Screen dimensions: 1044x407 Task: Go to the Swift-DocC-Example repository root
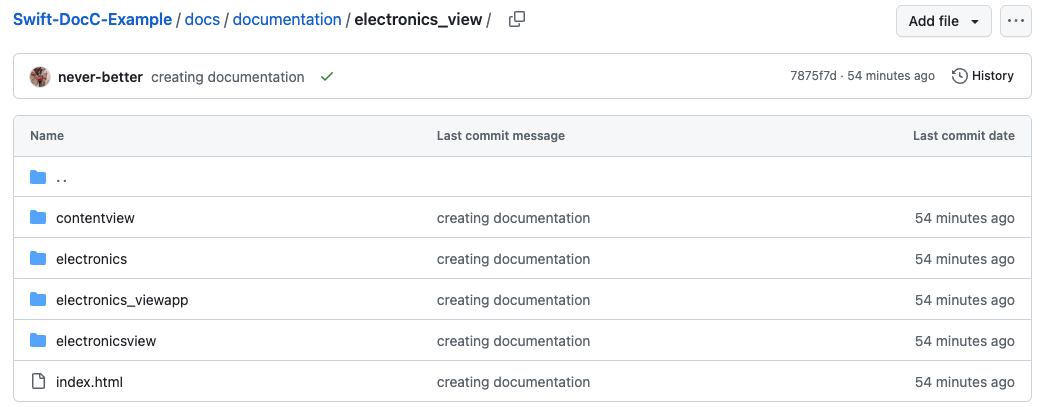(93, 20)
